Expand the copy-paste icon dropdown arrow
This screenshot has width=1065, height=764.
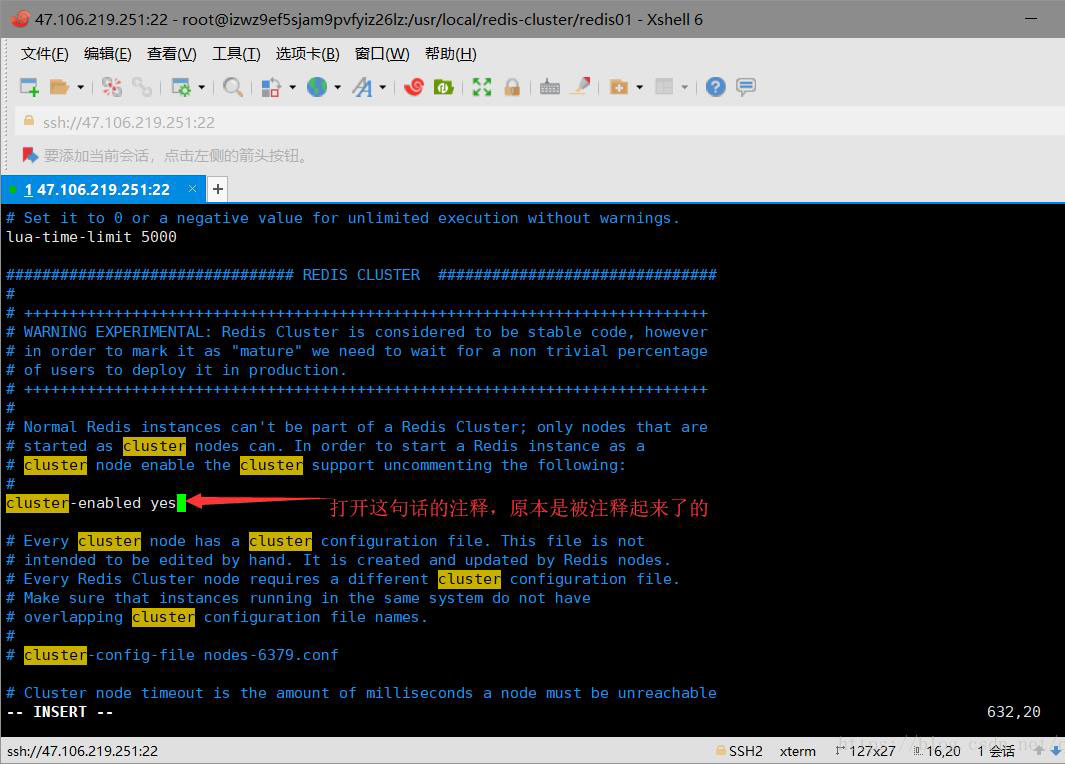point(292,87)
